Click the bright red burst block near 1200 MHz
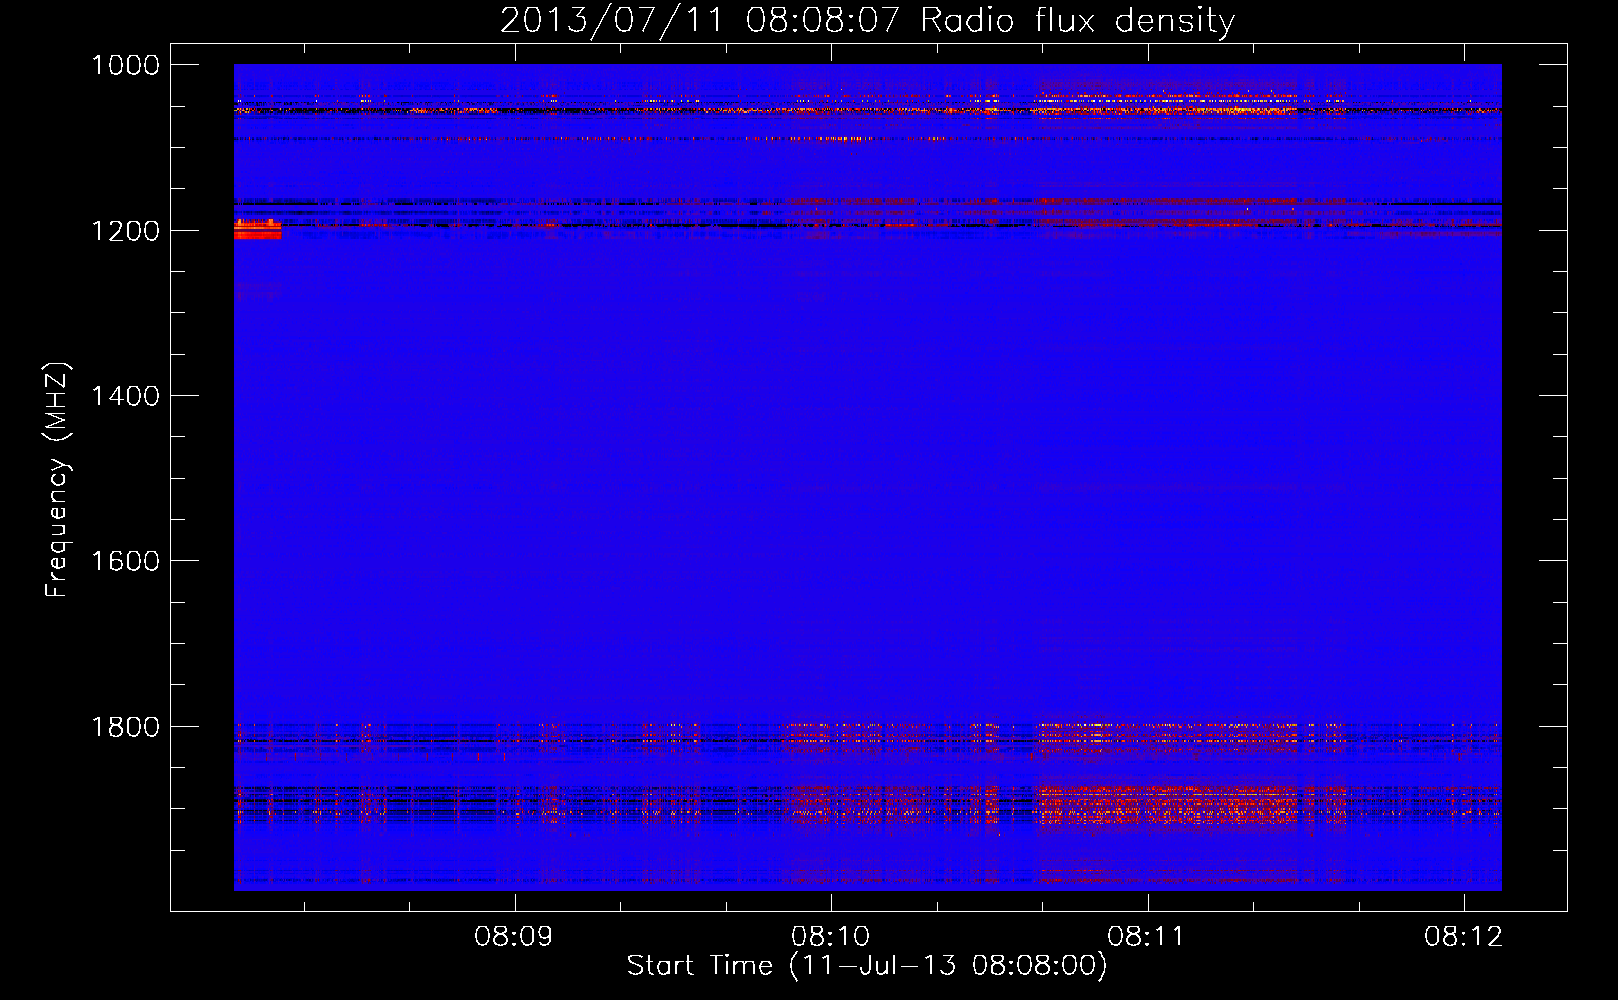The height and width of the screenshot is (1000, 1618). click(x=257, y=230)
